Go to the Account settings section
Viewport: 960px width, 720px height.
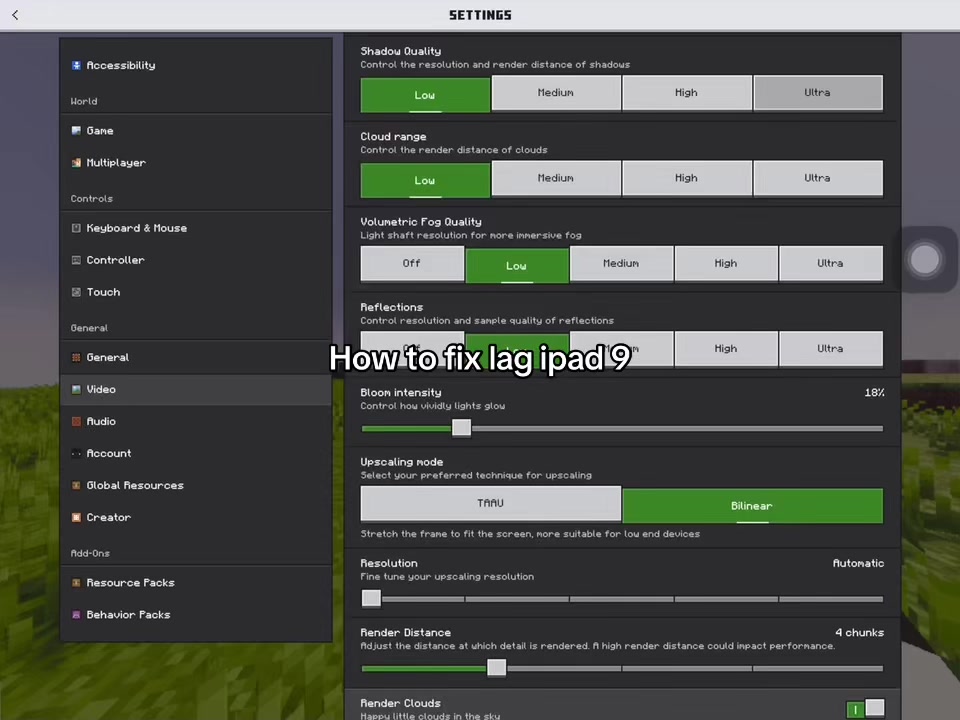196,453
